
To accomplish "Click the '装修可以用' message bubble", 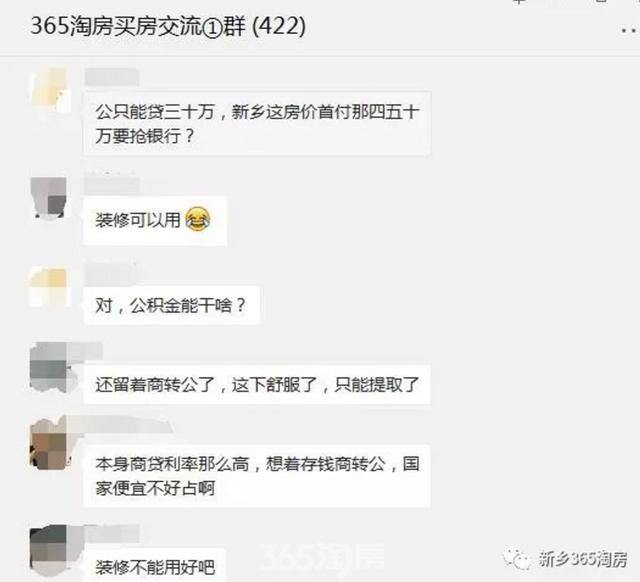I will coord(155,220).
